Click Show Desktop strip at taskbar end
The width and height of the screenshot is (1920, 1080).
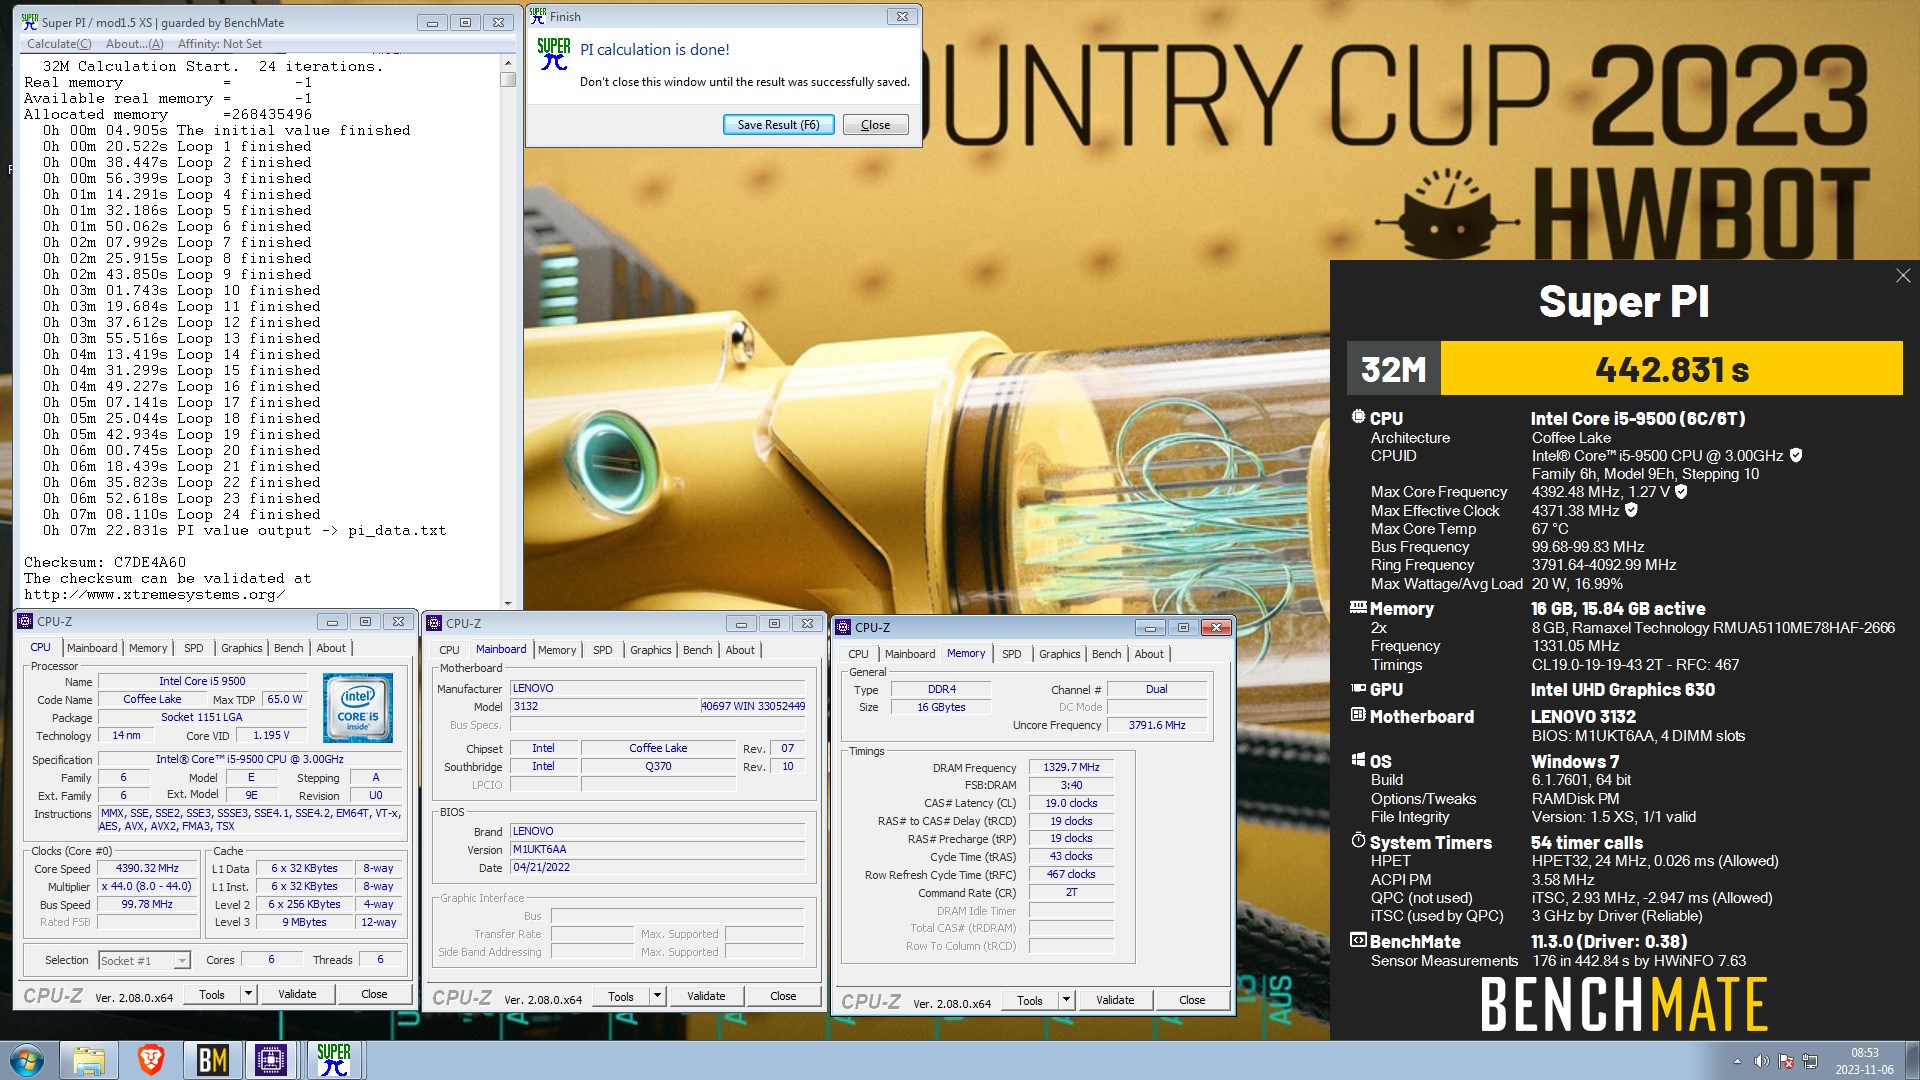point(1913,1061)
